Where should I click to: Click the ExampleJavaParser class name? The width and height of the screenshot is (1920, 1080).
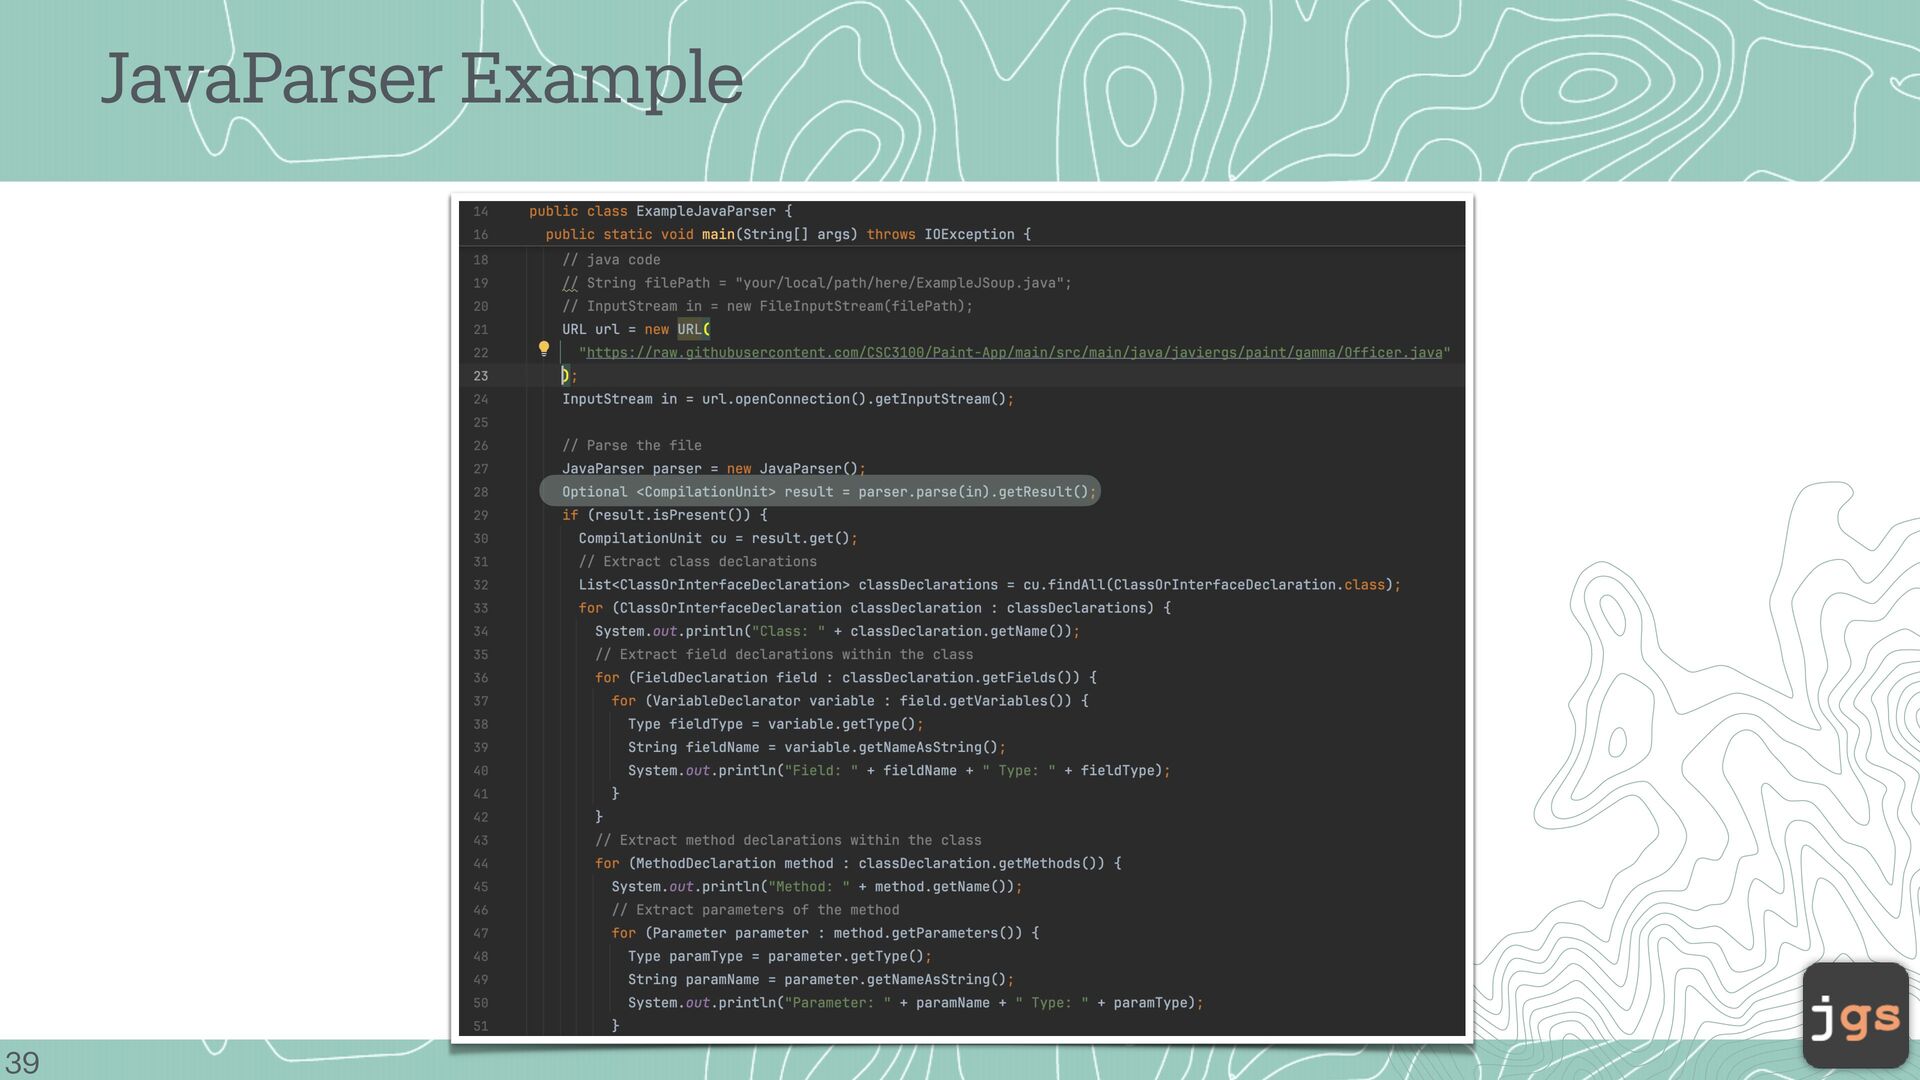pyautogui.click(x=705, y=211)
